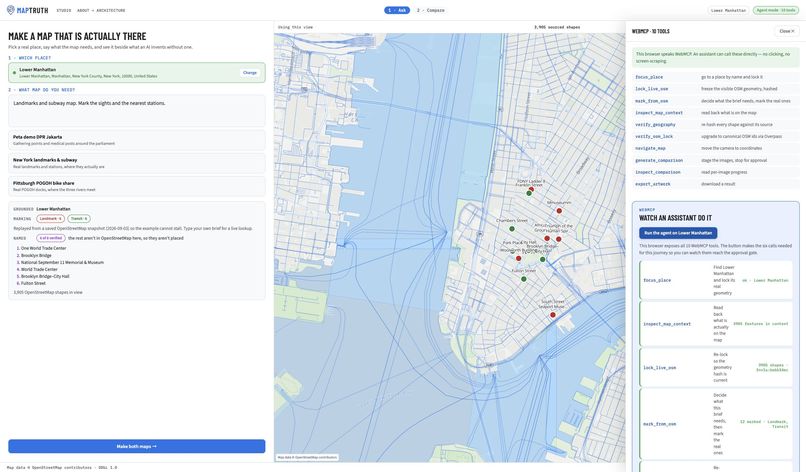Click the Make both maps button
This screenshot has height=472, width=806.
pos(137,446)
